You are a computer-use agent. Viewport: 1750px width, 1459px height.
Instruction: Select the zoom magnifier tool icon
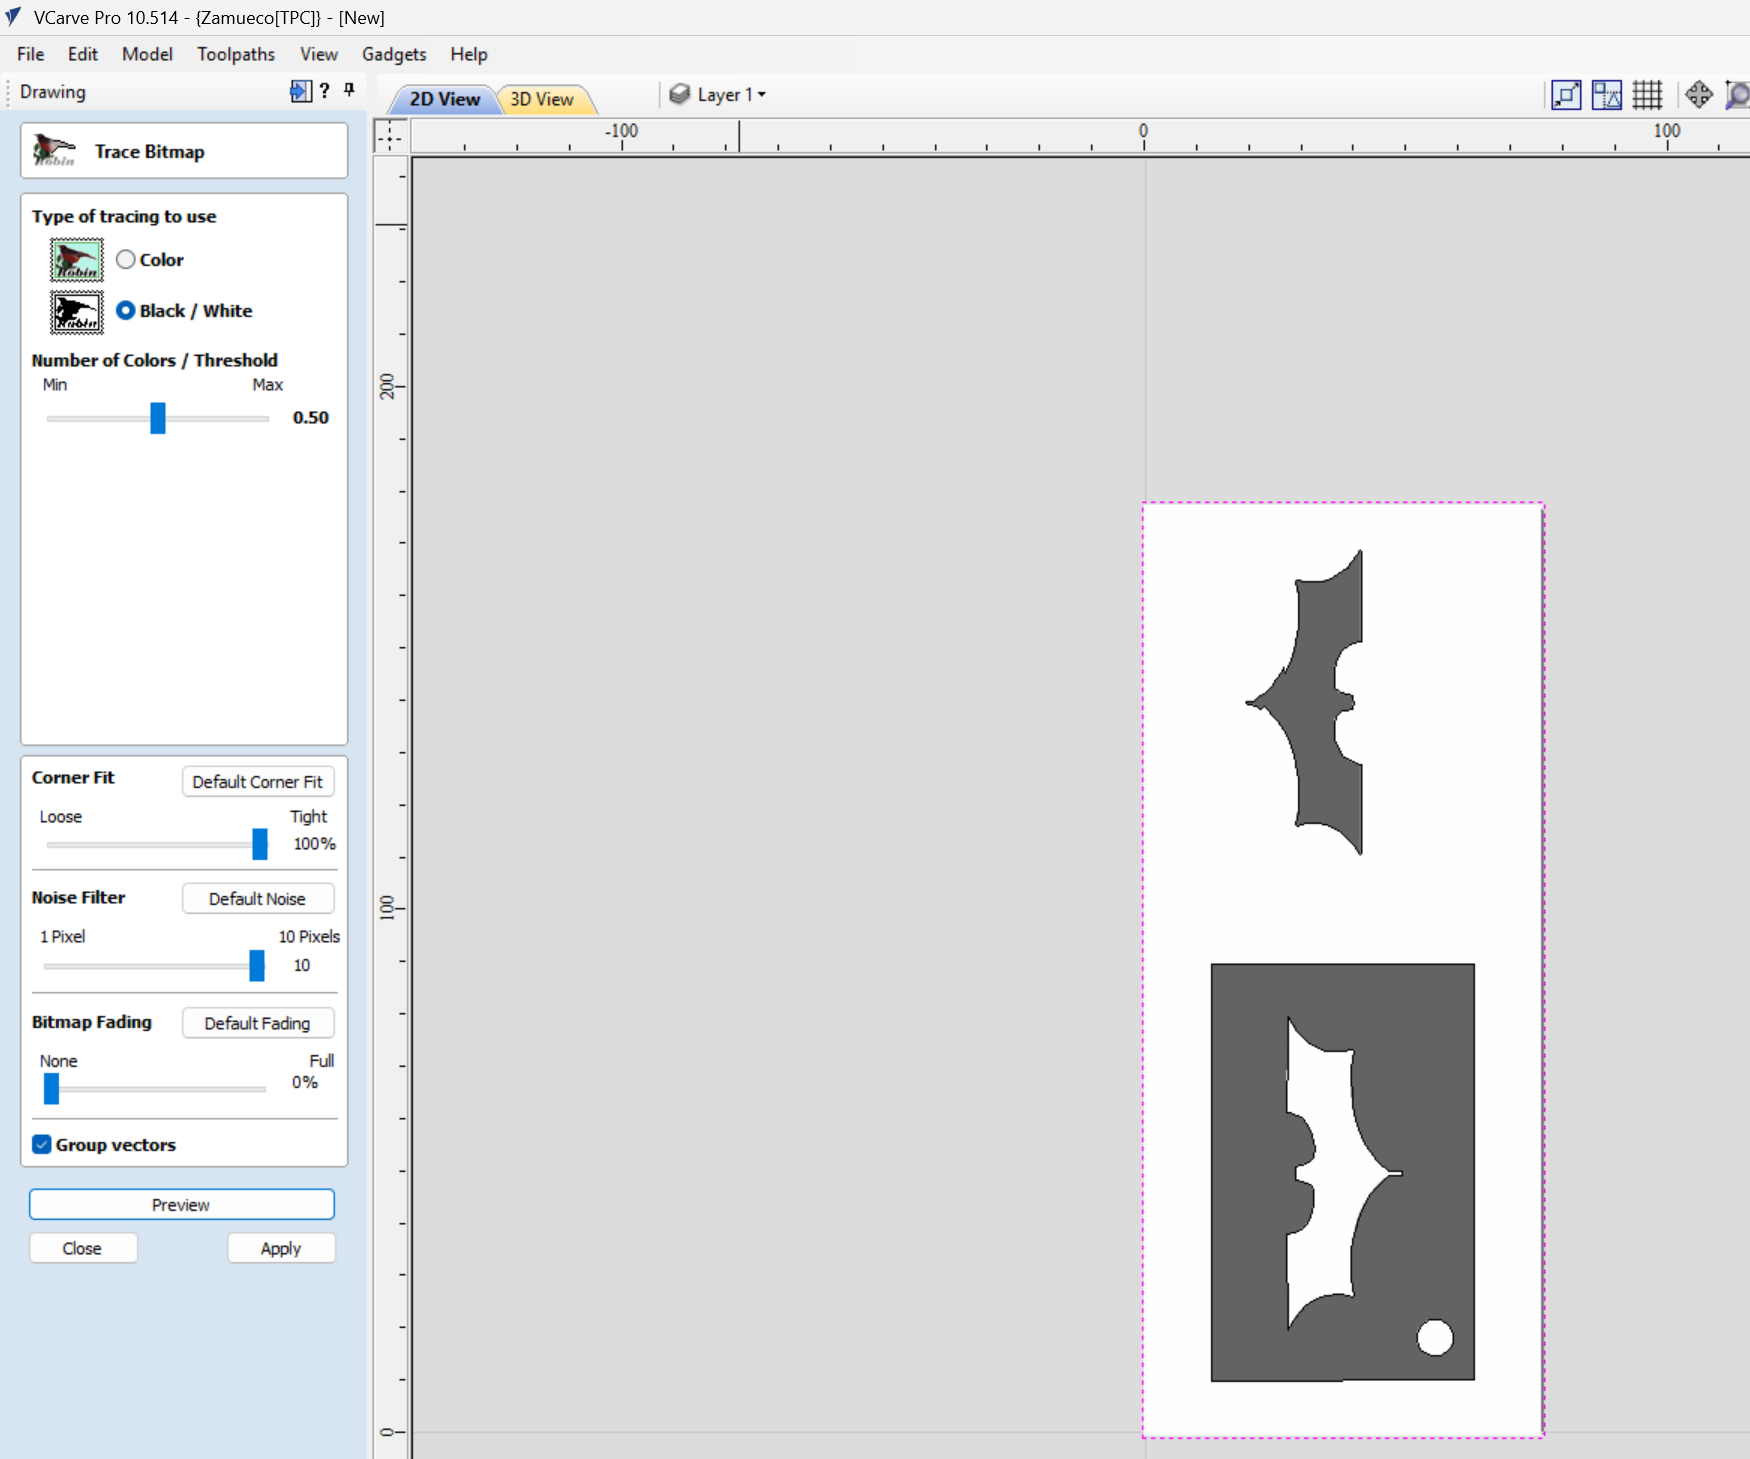(x=1738, y=95)
